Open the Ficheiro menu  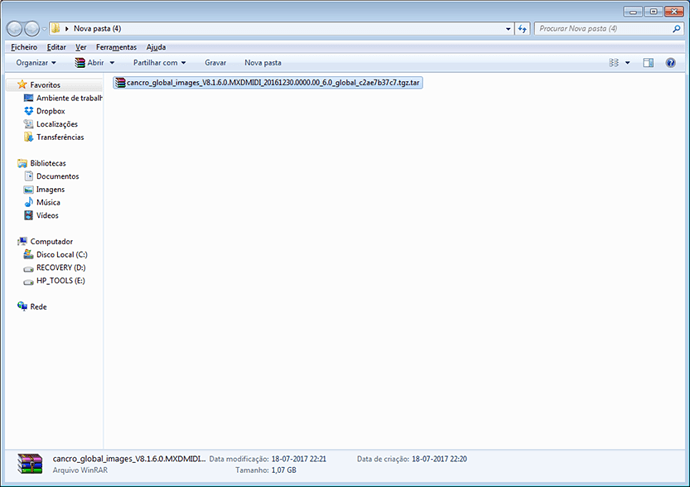[x=24, y=47]
